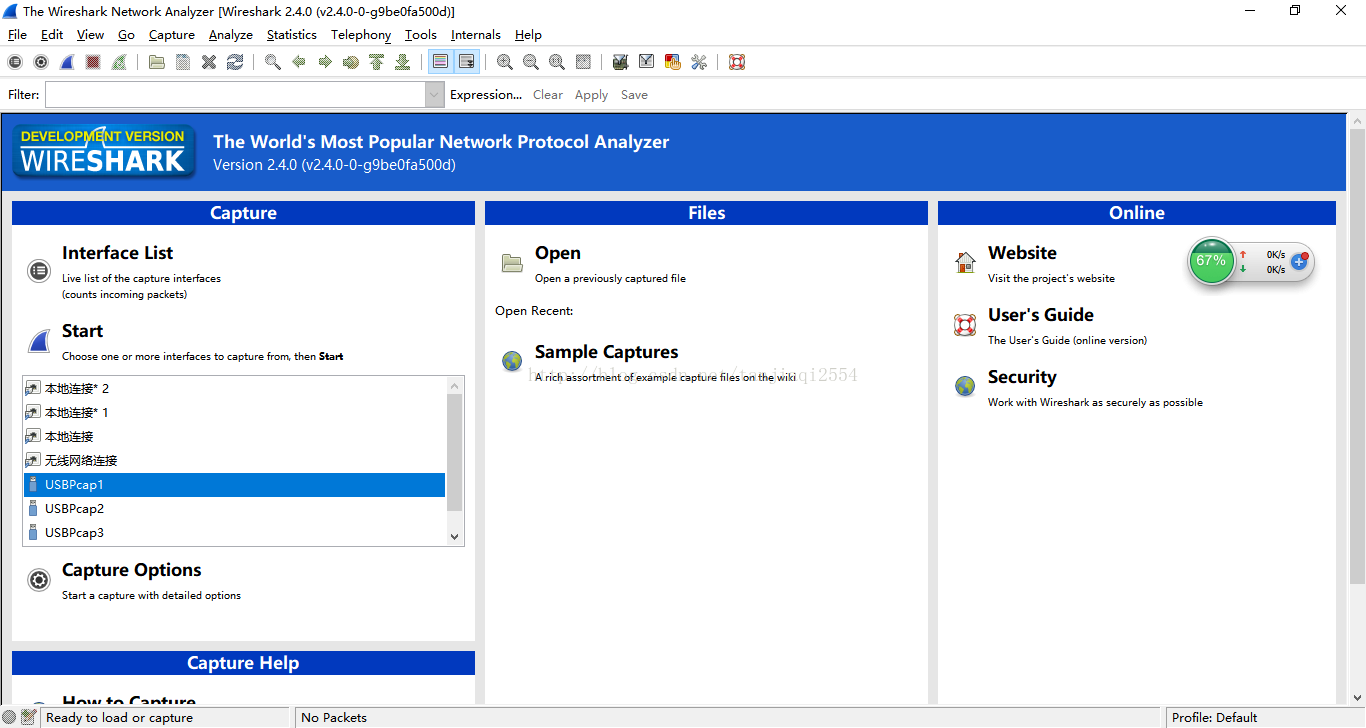Open the Capture Options link in the Capture panel
This screenshot has height=728, width=1366.
coord(131,570)
